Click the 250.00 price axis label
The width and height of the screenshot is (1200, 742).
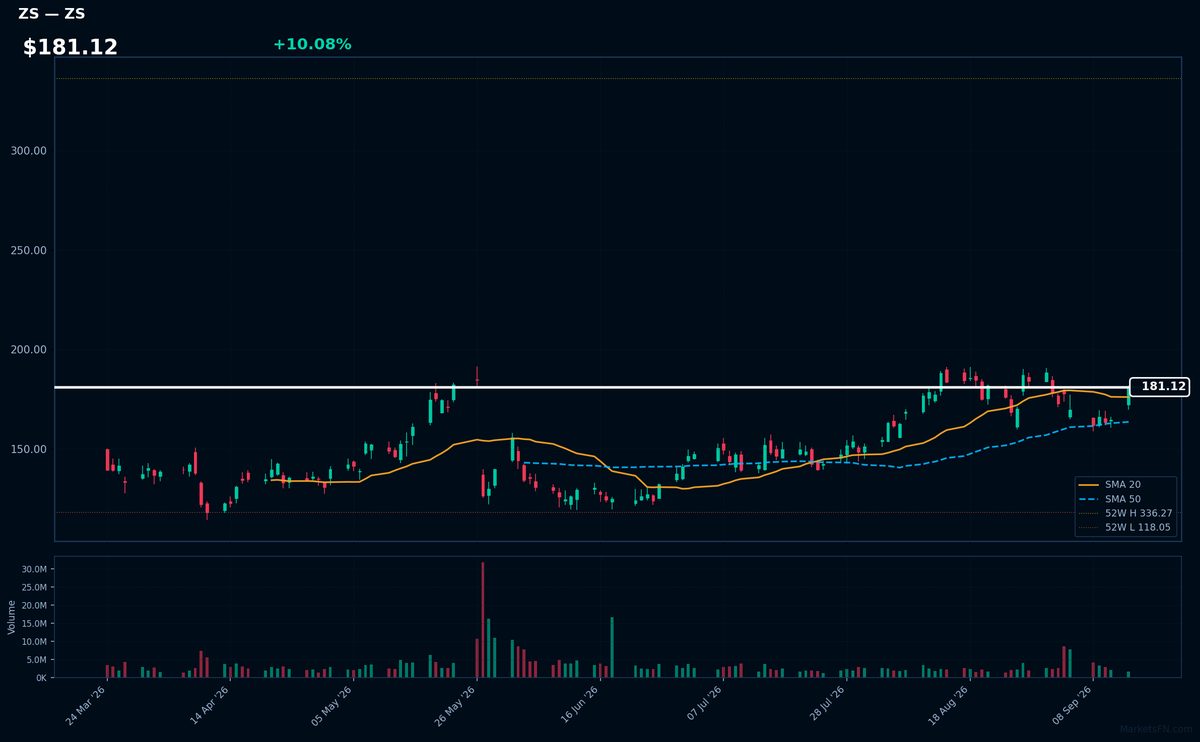pyautogui.click(x=28, y=250)
